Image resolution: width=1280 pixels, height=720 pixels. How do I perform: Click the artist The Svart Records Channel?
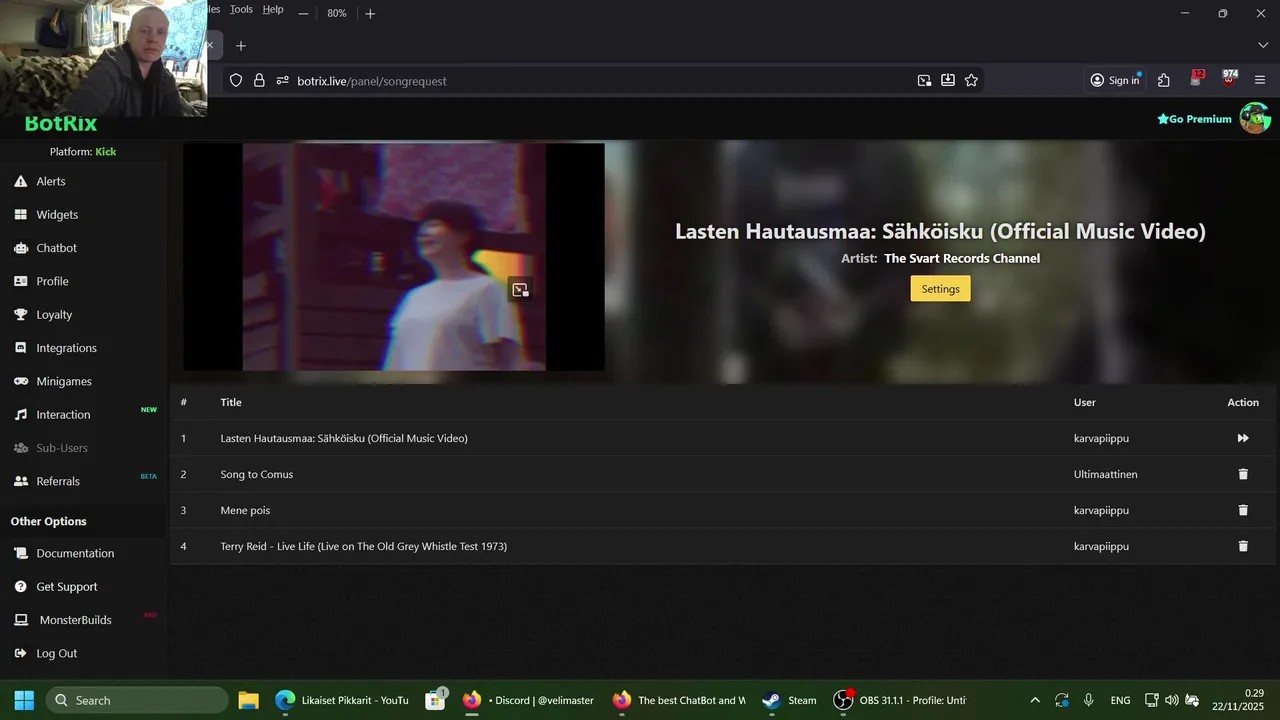[x=962, y=258]
